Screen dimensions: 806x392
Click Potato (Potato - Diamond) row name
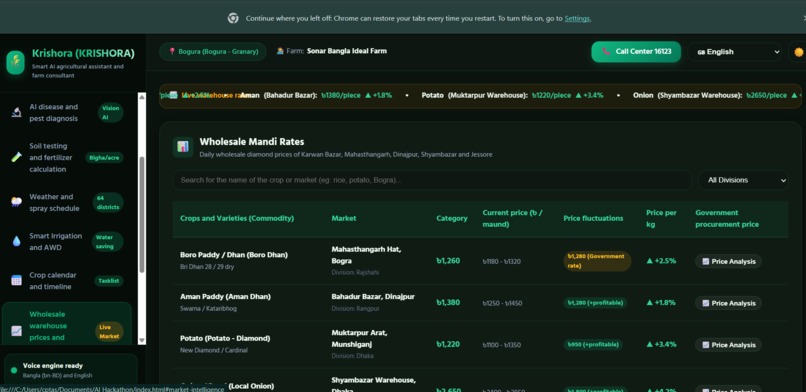pyautogui.click(x=225, y=339)
